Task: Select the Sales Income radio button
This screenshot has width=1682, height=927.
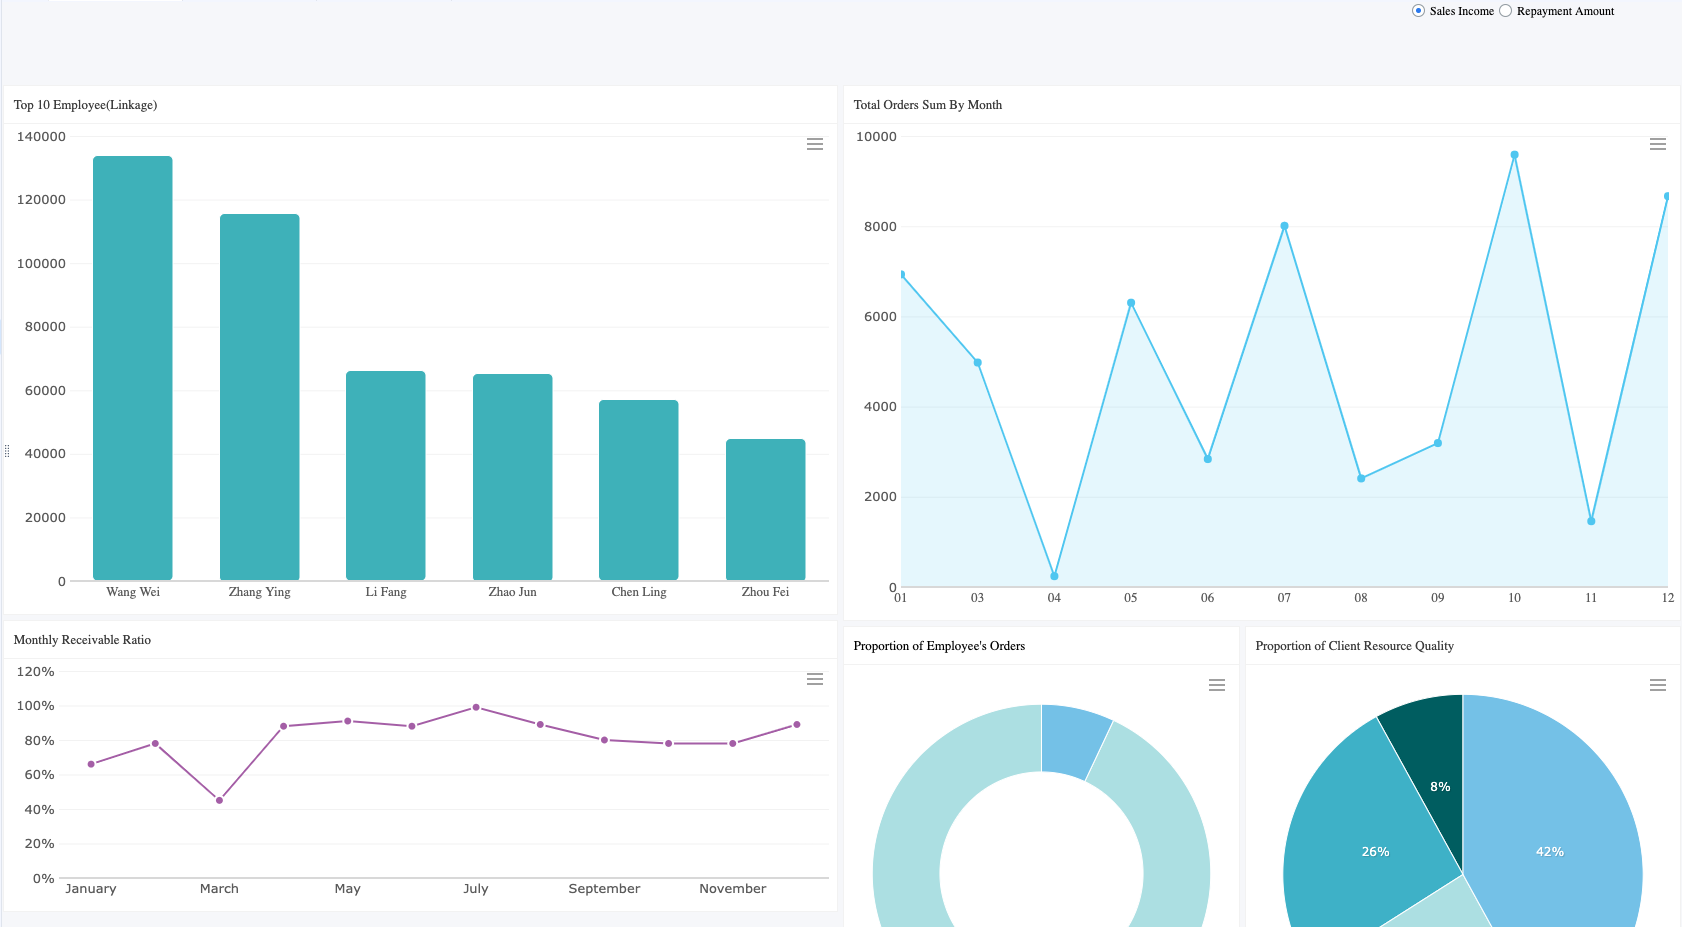Action: (1418, 11)
